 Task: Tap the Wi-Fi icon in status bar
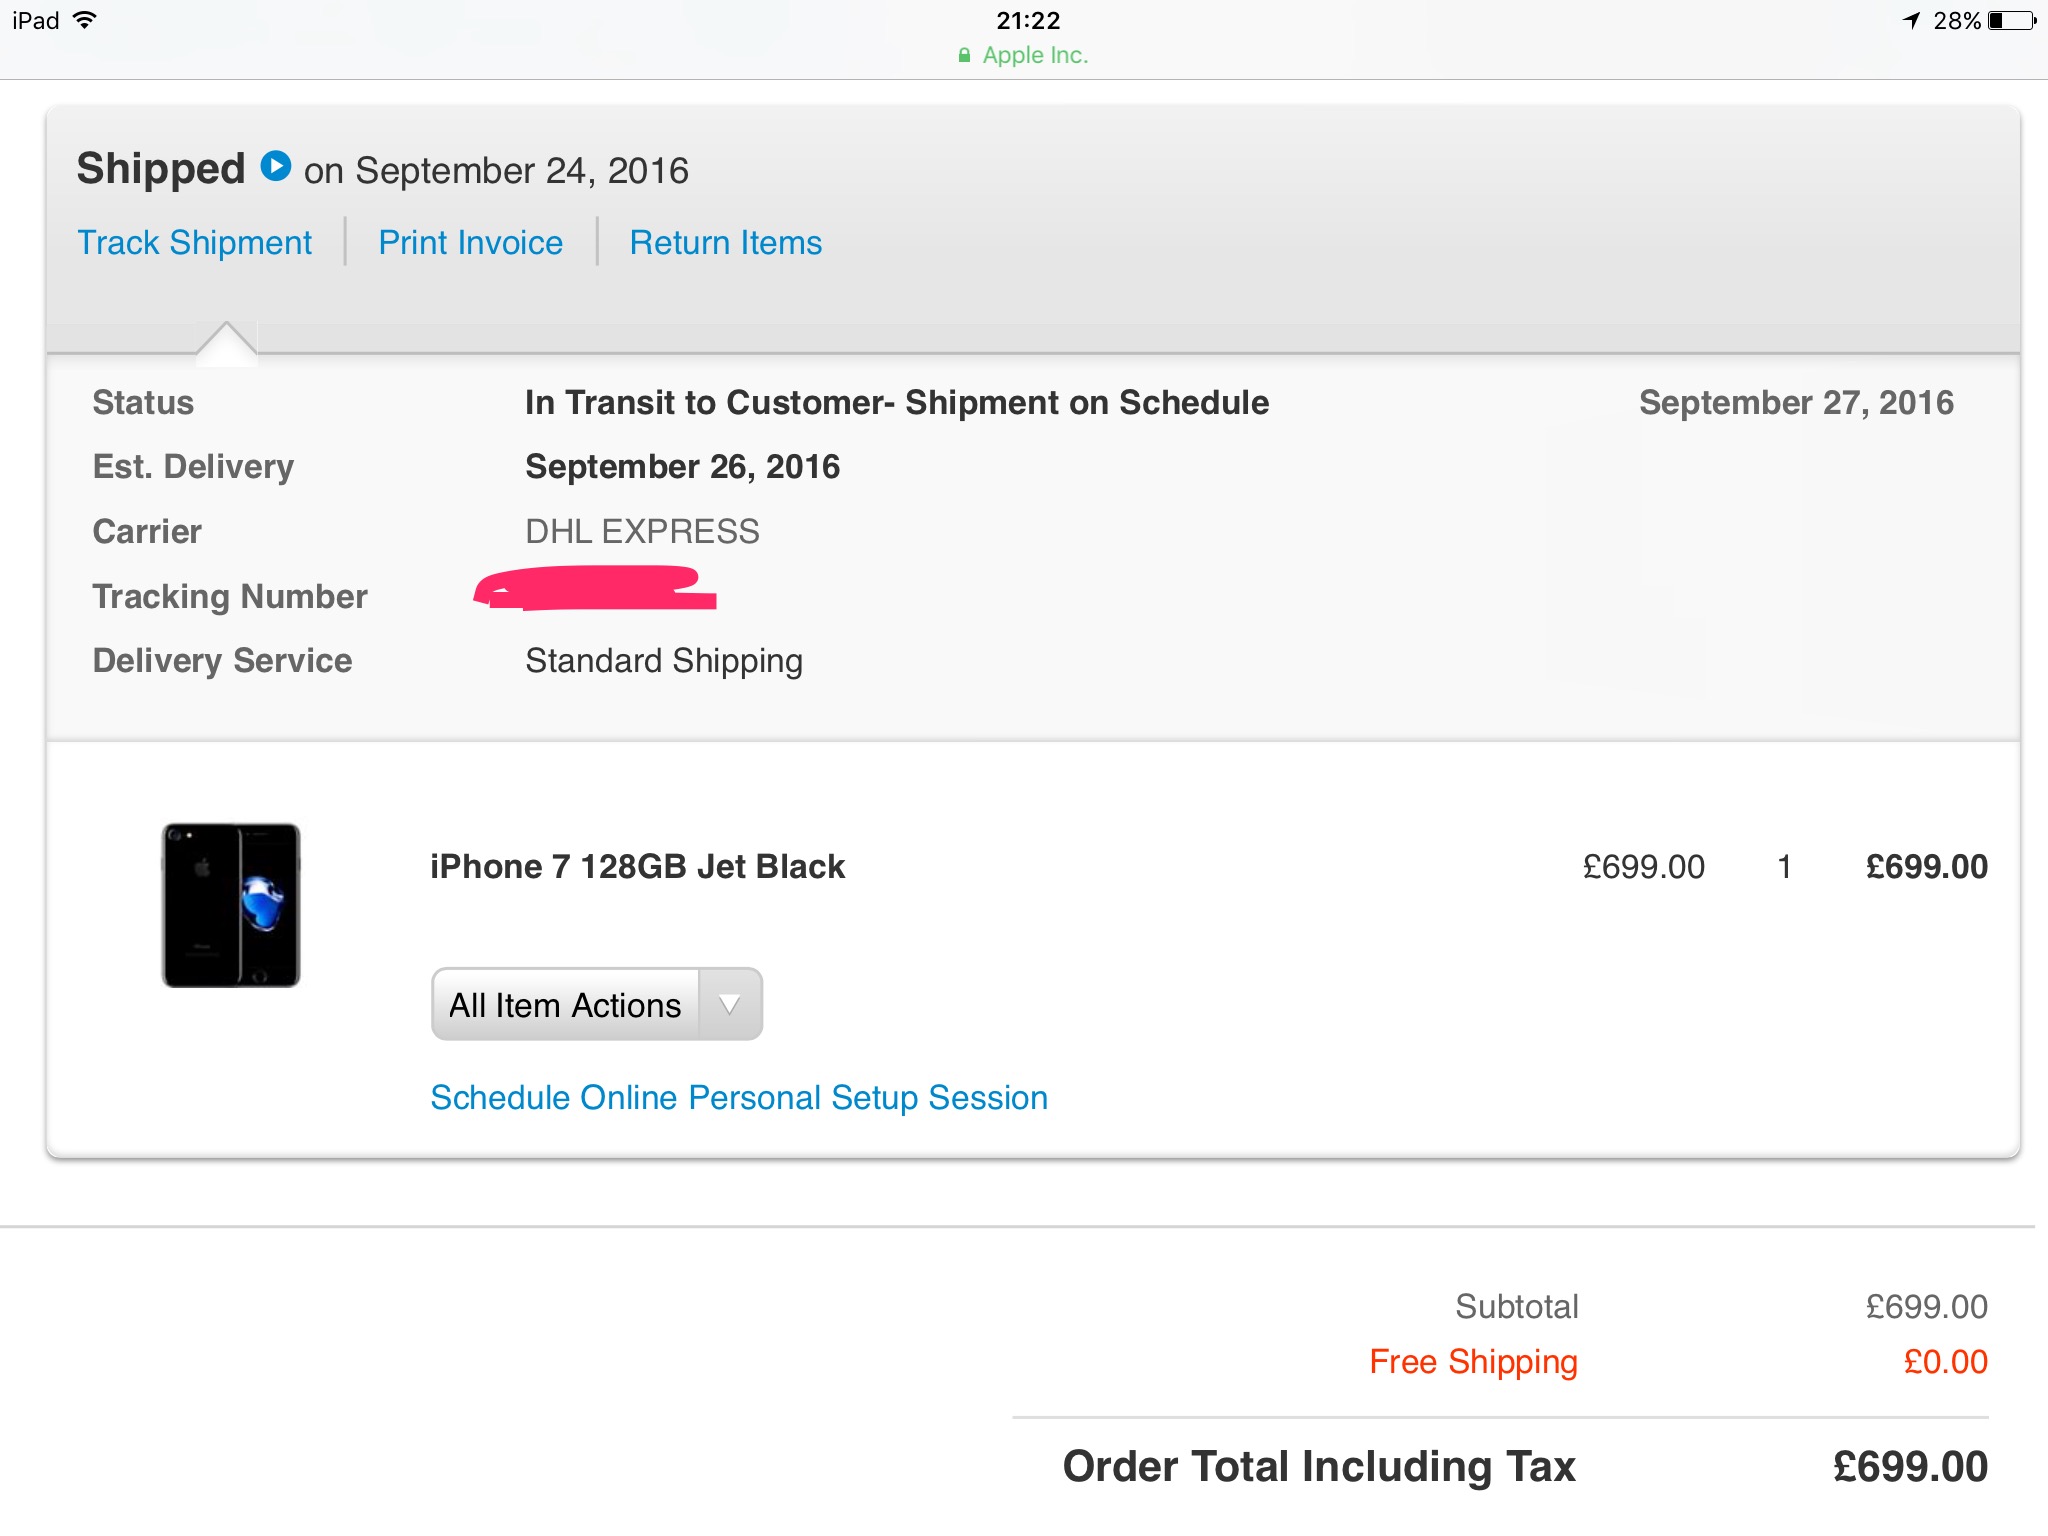click(x=86, y=20)
